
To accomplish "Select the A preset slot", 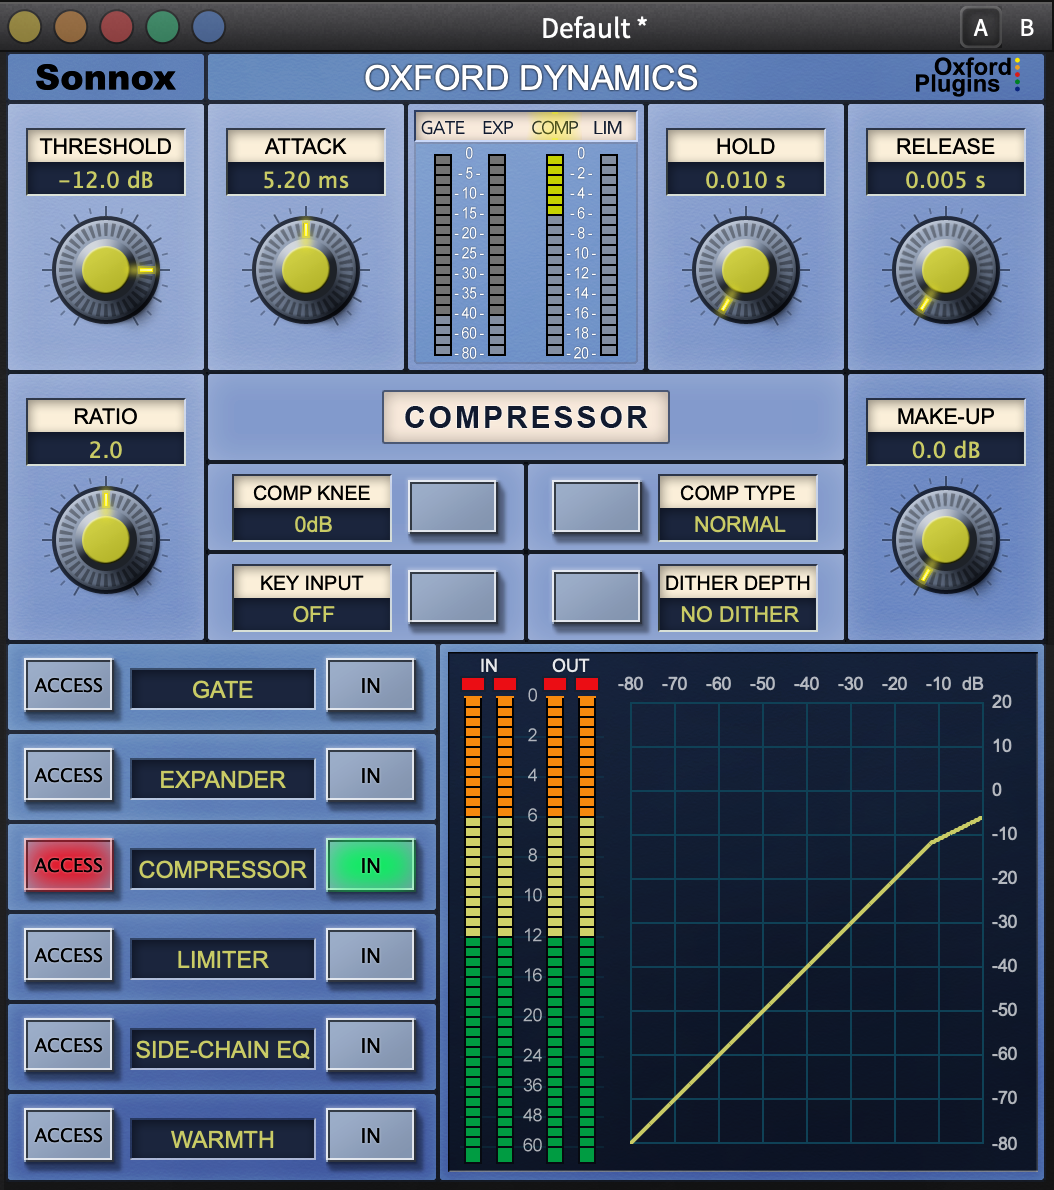I will click(980, 28).
